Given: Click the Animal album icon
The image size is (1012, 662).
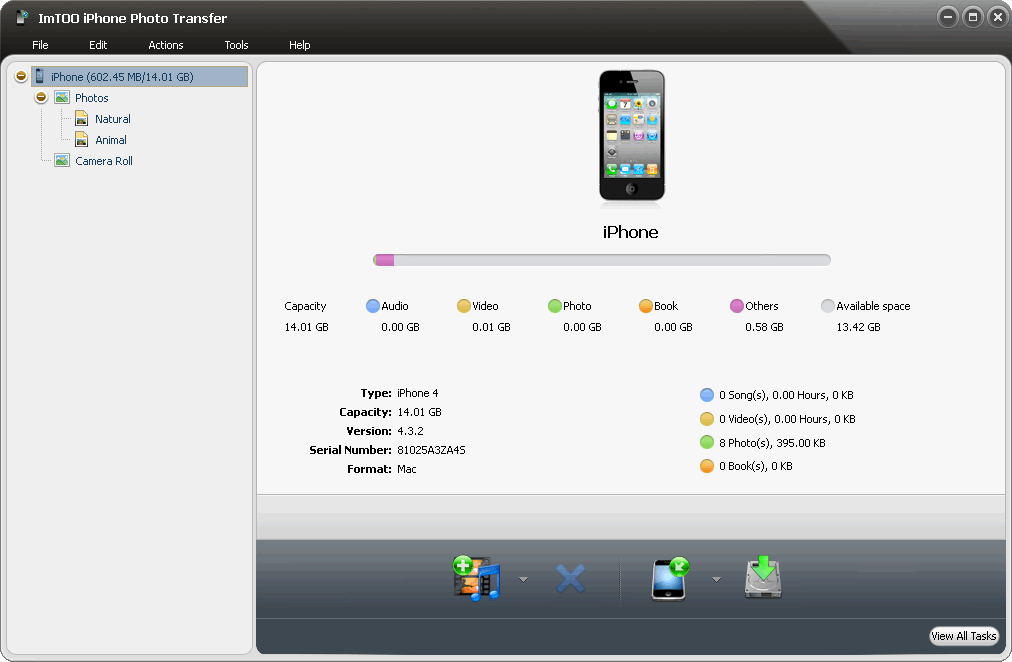Looking at the screenshot, I should [81, 139].
